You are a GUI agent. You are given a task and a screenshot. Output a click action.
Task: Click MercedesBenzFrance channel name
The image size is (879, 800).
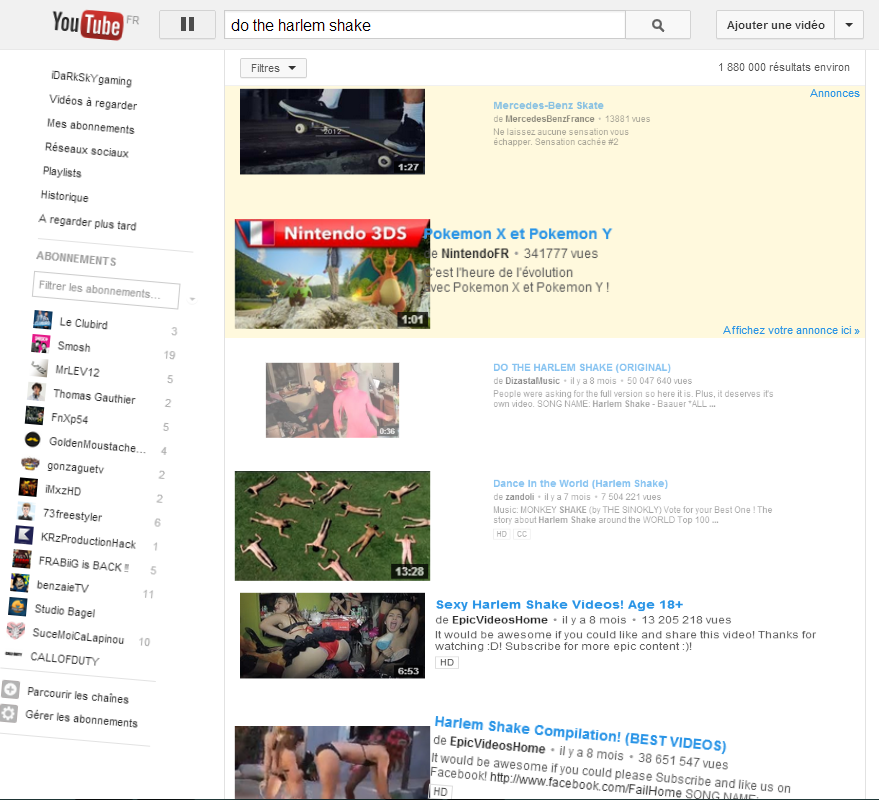tap(549, 119)
